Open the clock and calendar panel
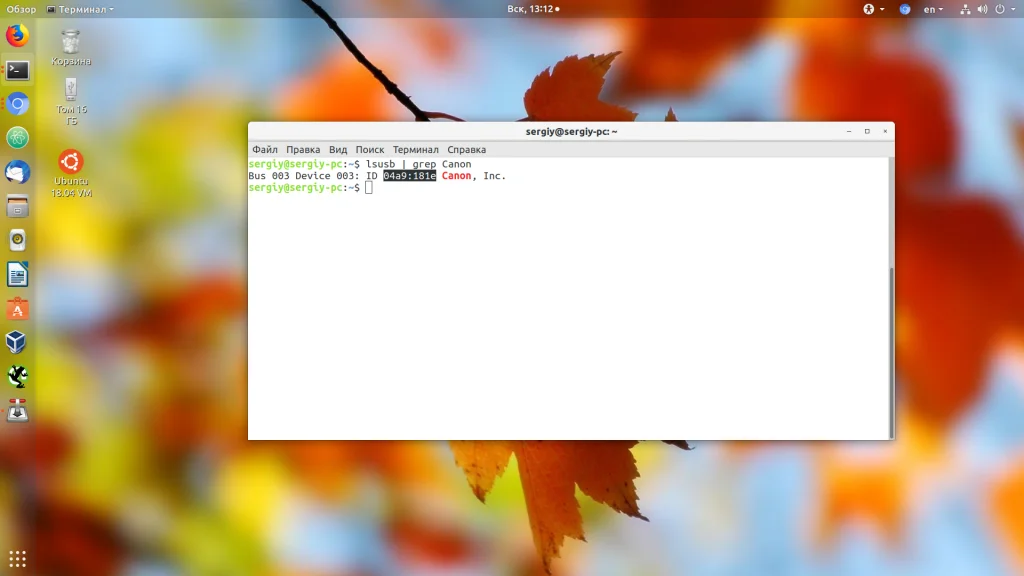 coord(533,9)
